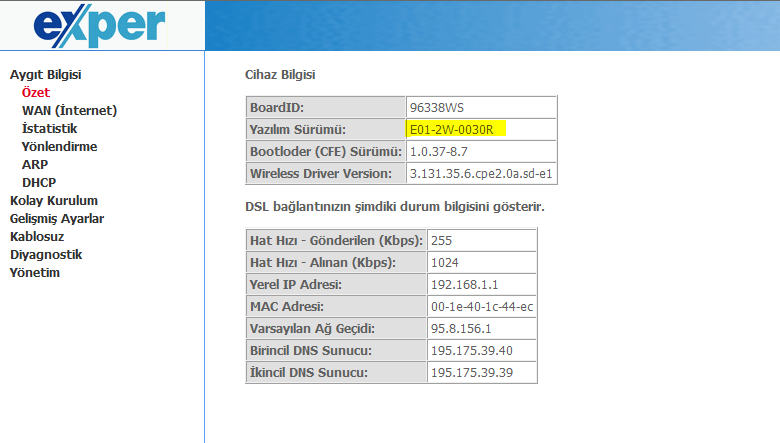Click the 195.175.39.40 DNS value
The width and height of the screenshot is (780, 443).
(x=472, y=351)
